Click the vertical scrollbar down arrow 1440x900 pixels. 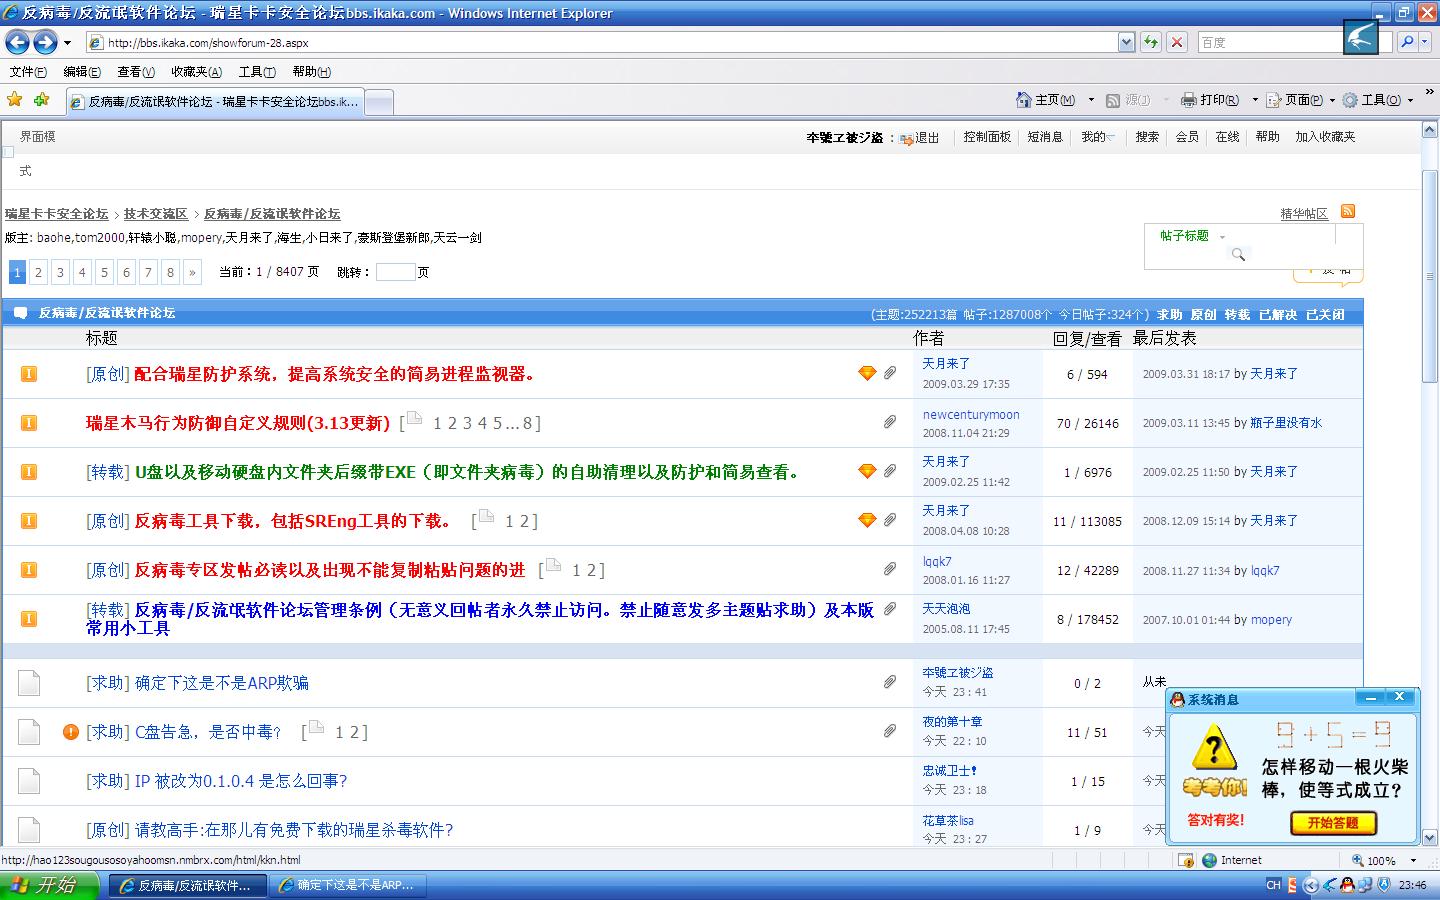[1429, 839]
